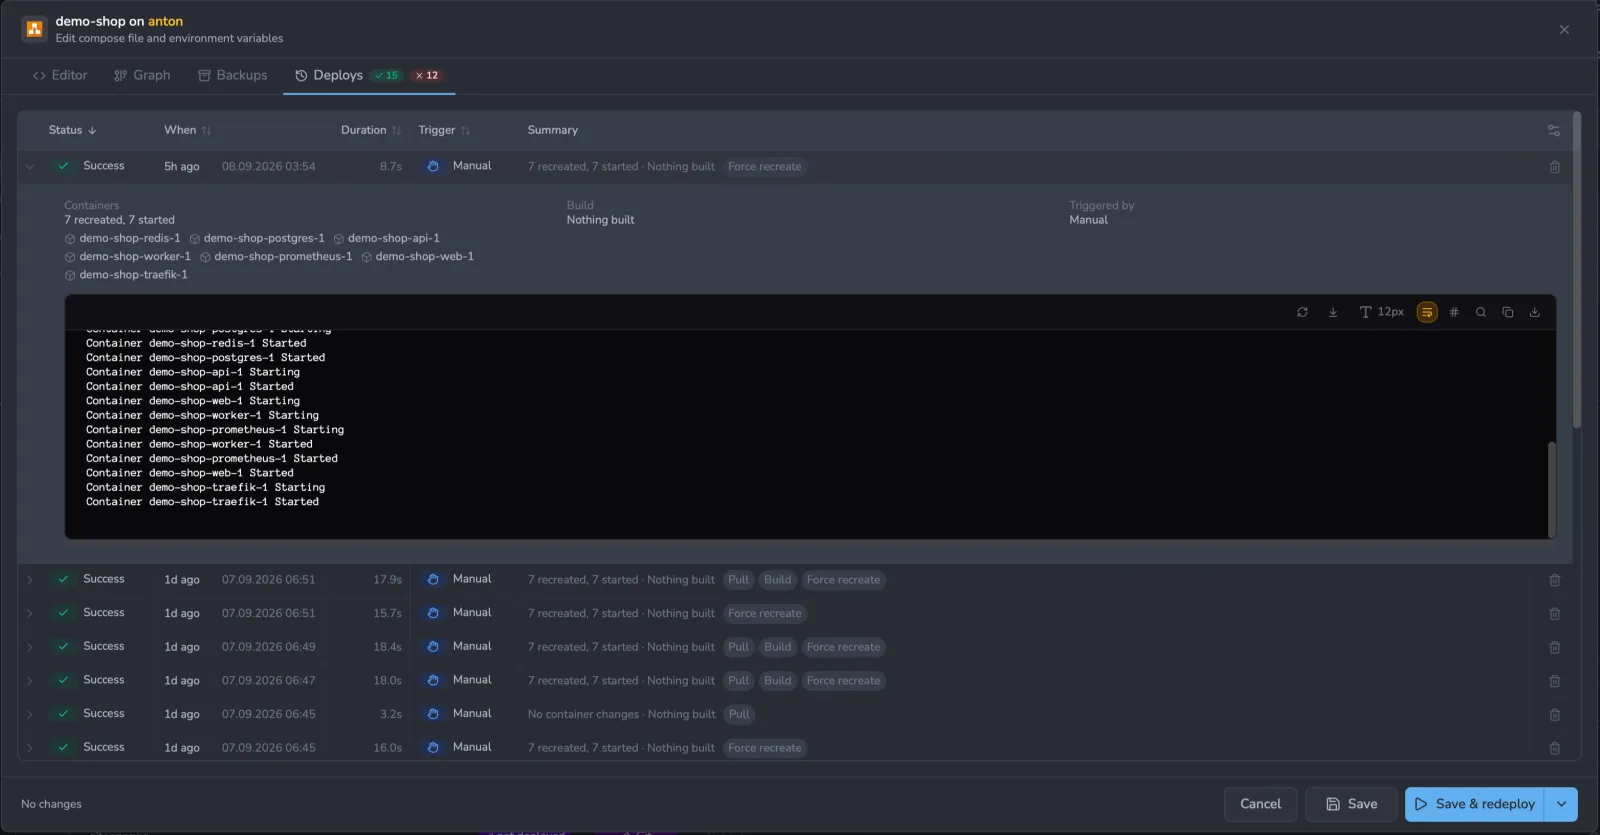Click the 12 failed deploys badge

point(427,75)
